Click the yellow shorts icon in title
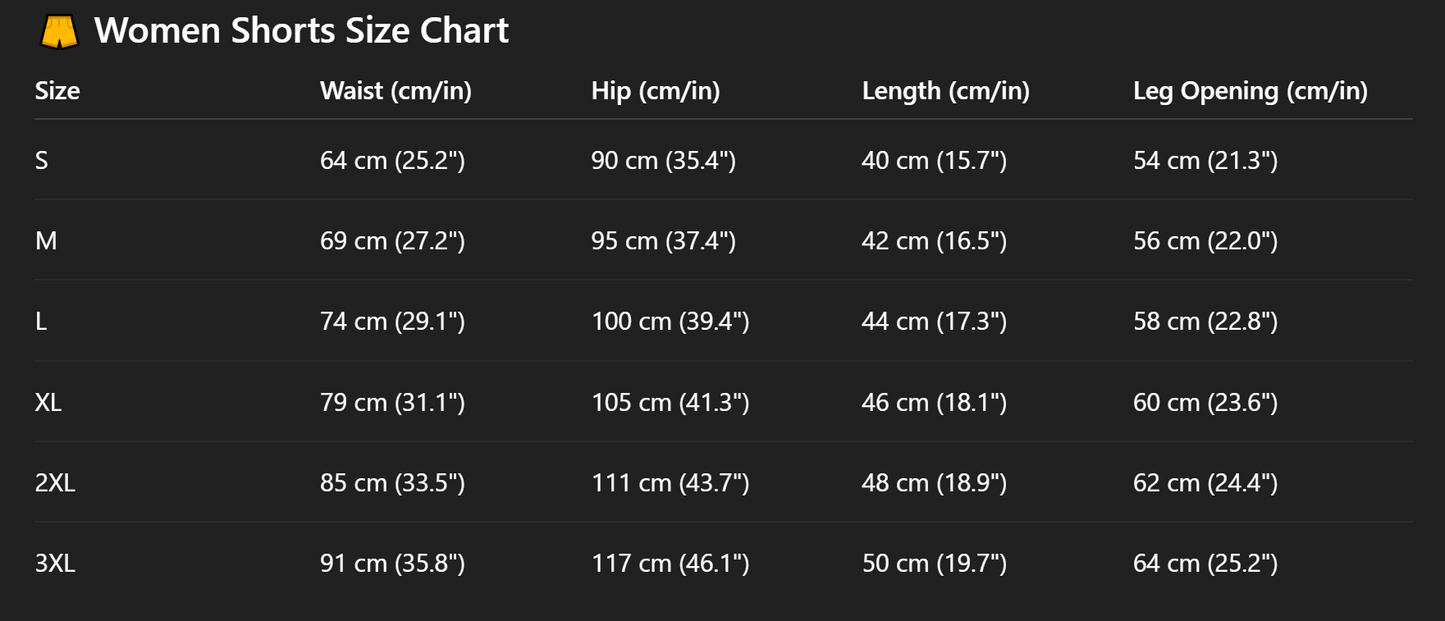 pos(59,31)
